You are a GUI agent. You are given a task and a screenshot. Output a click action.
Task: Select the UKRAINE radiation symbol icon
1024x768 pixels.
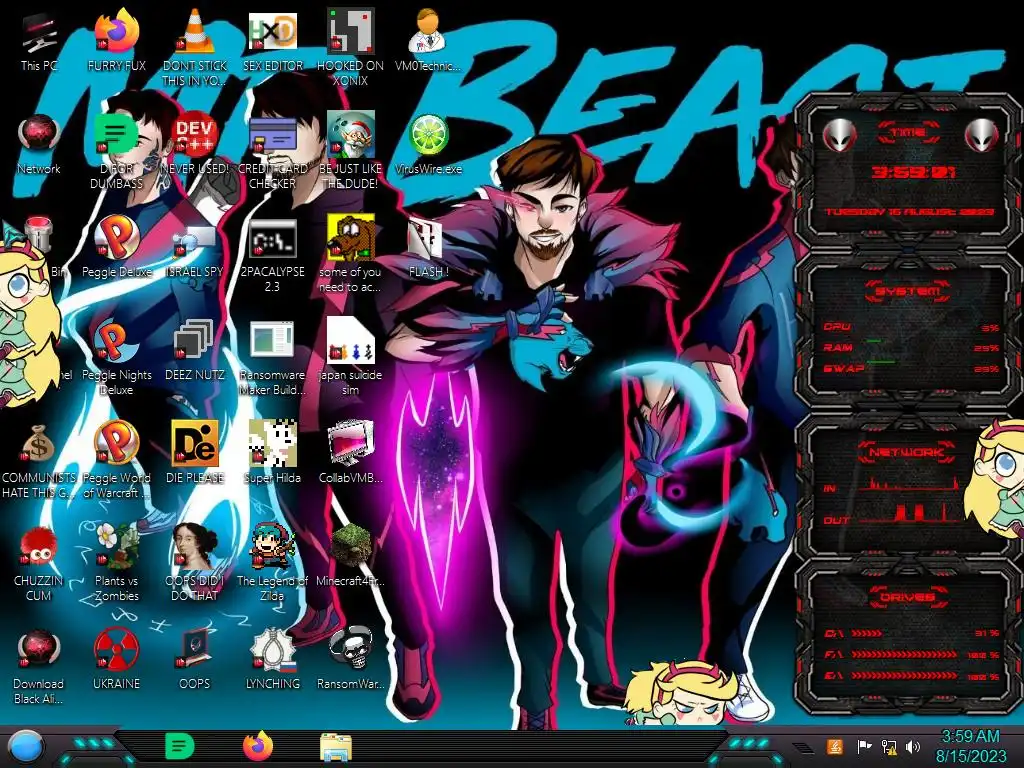117,660
